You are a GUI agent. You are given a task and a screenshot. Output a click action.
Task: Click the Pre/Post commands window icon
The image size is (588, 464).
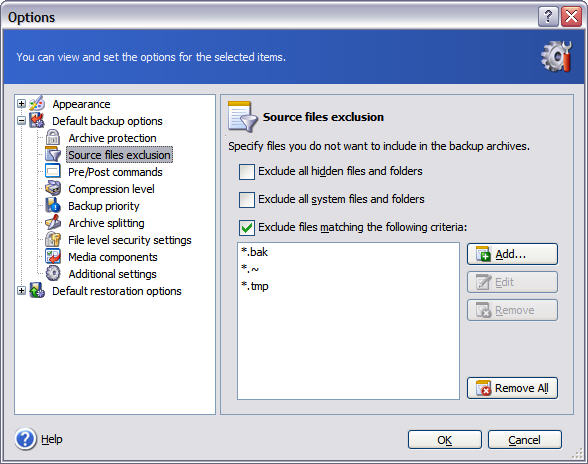52,171
